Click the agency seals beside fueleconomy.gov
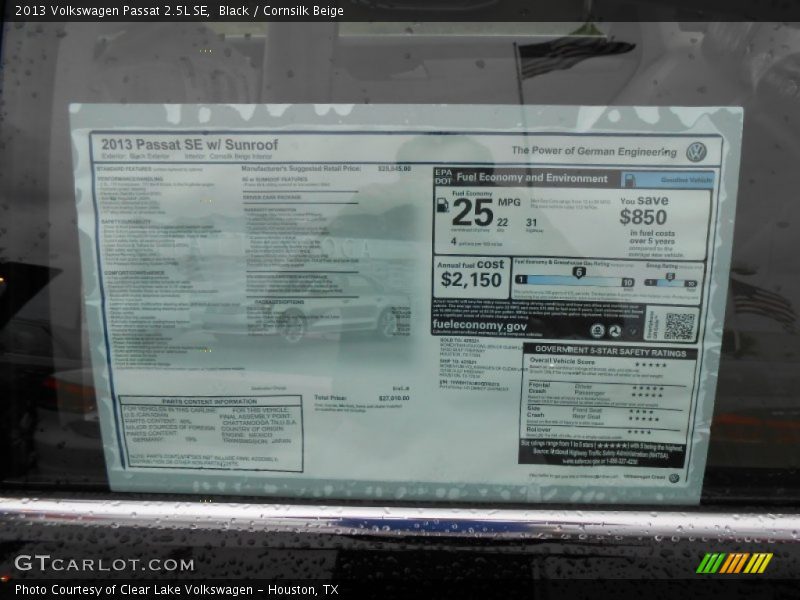Viewport: 800px width, 600px height. [x=614, y=331]
